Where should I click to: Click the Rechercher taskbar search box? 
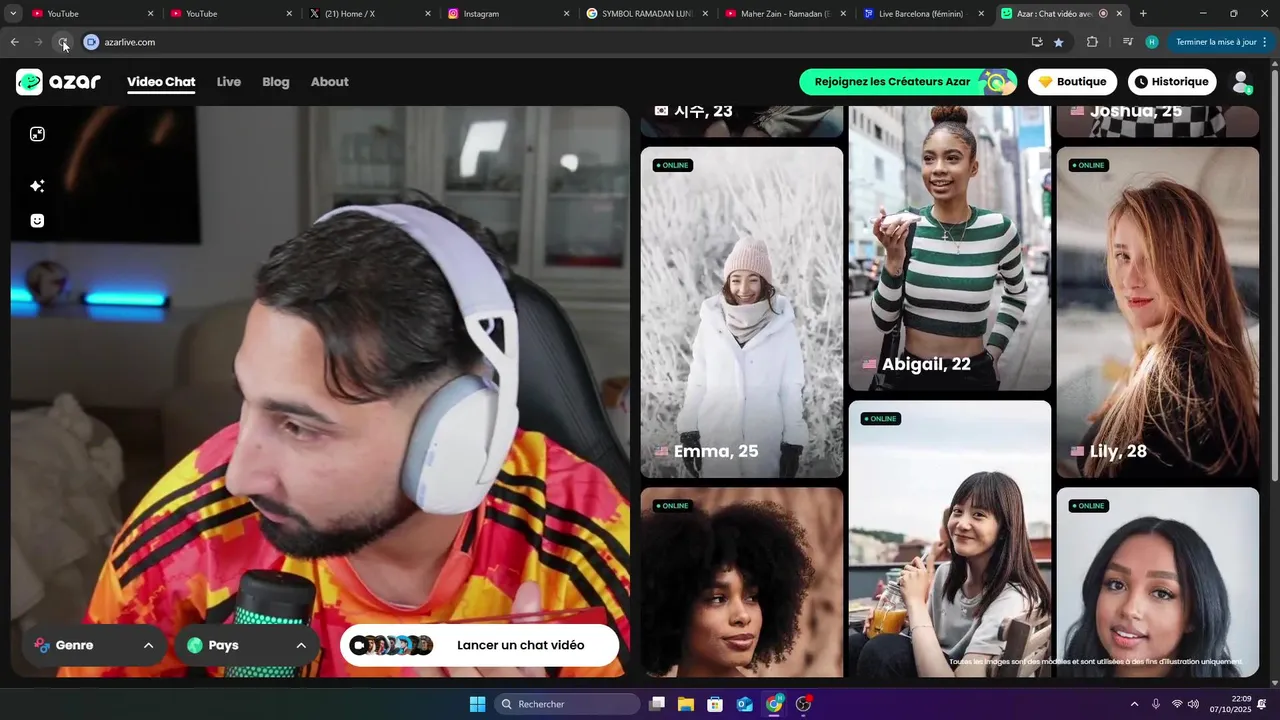click(x=568, y=704)
